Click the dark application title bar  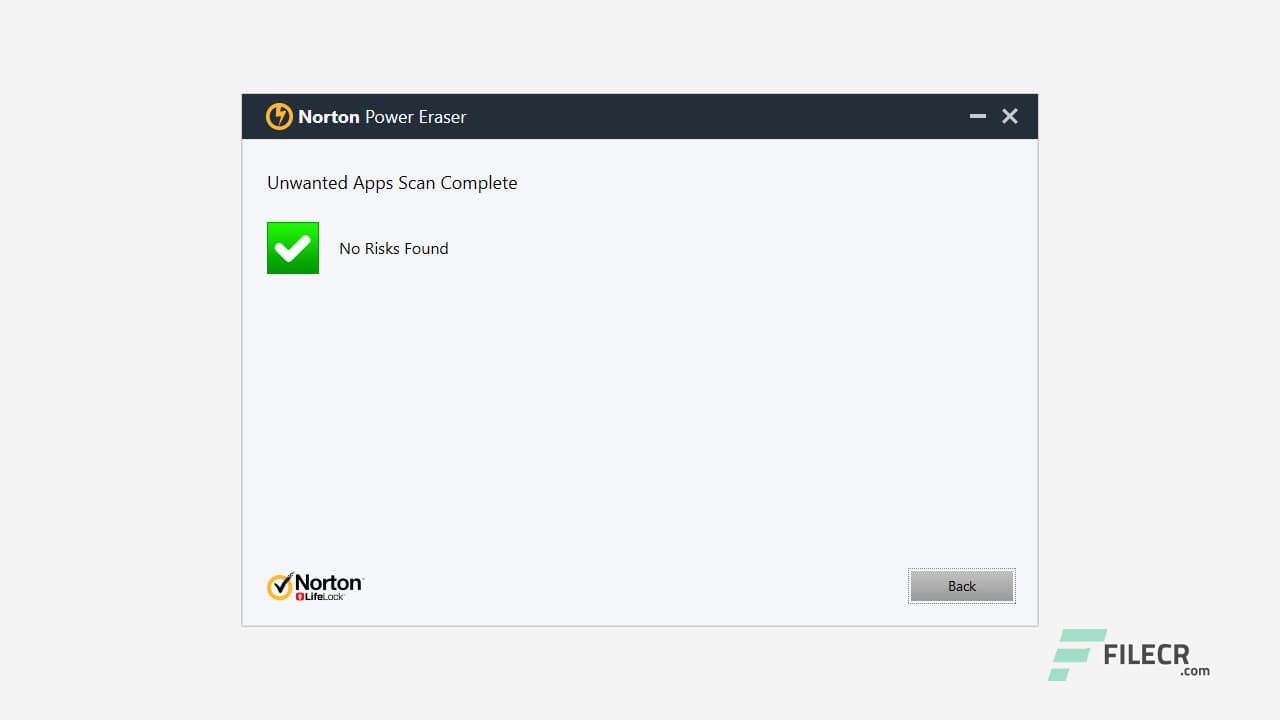[640, 116]
